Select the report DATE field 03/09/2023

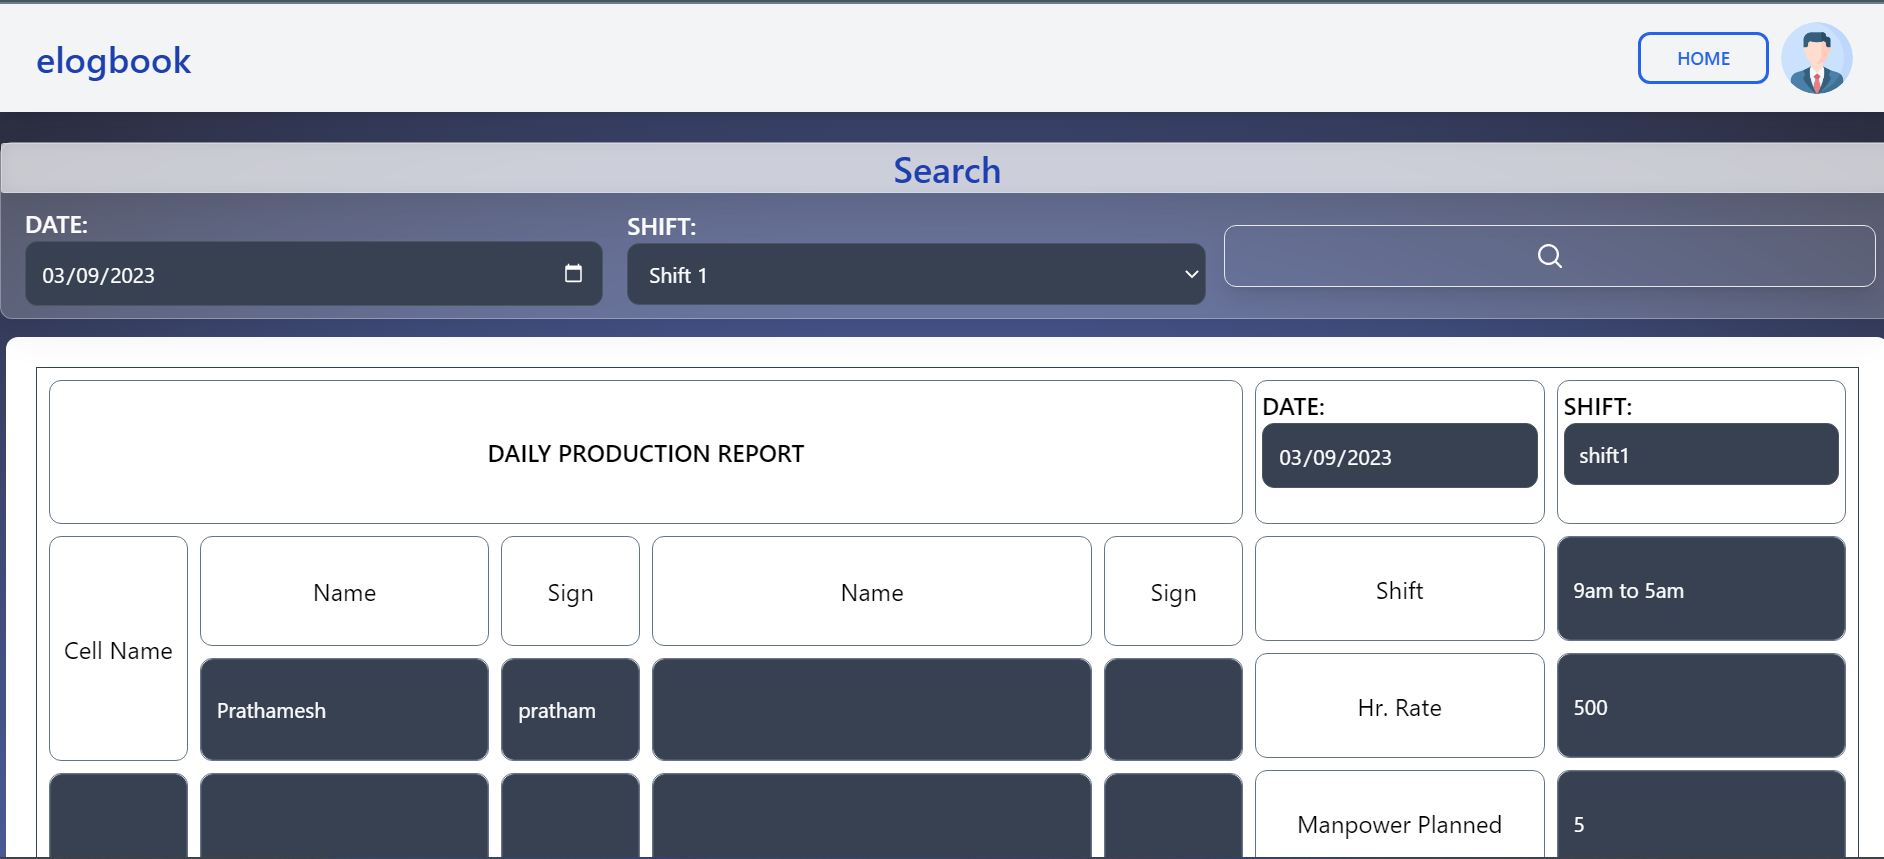click(x=1399, y=456)
